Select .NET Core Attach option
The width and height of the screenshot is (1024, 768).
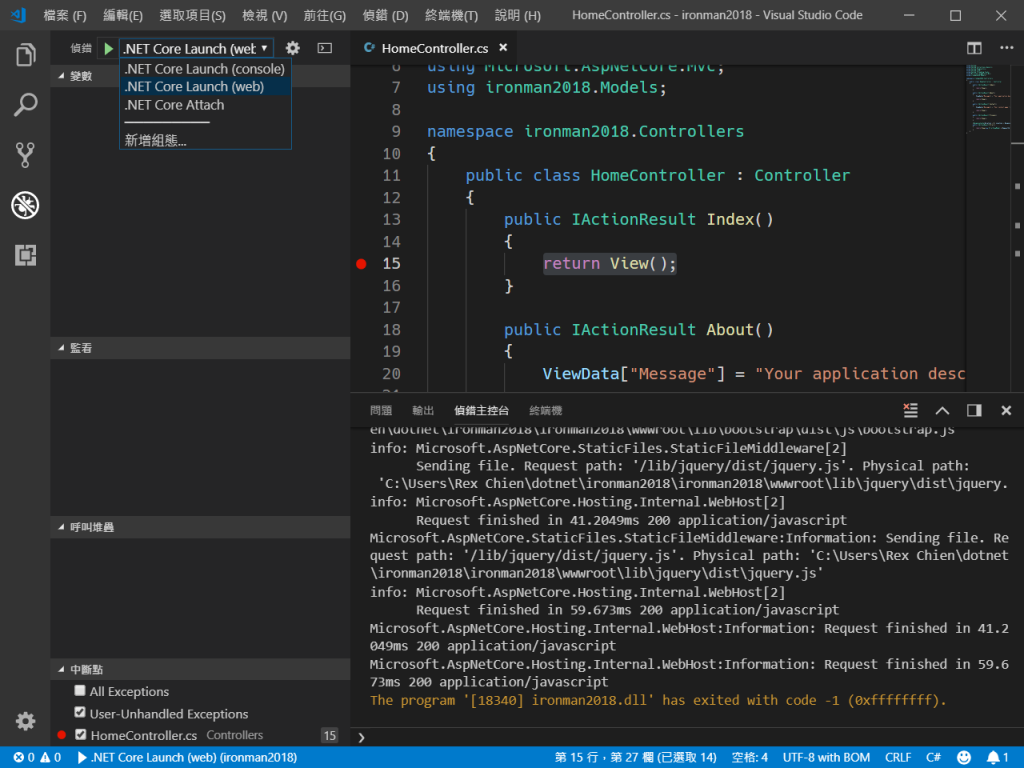[205, 104]
